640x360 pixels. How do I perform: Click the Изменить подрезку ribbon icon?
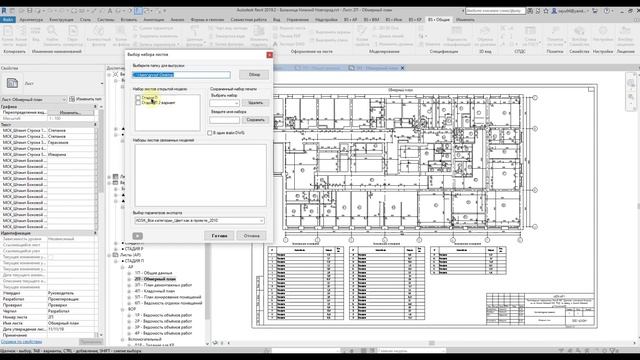(259, 36)
